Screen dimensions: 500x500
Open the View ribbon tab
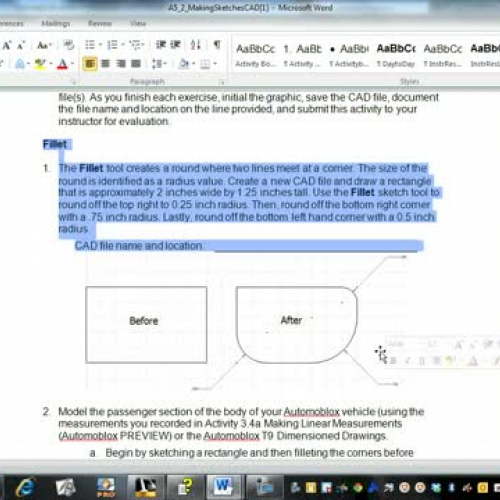[x=138, y=23]
